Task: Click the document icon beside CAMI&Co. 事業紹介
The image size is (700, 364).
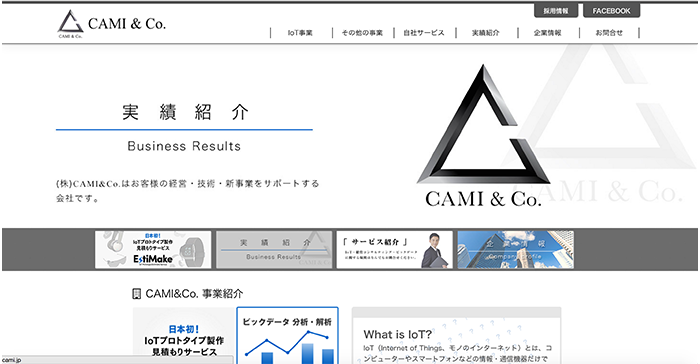Action: (137, 294)
